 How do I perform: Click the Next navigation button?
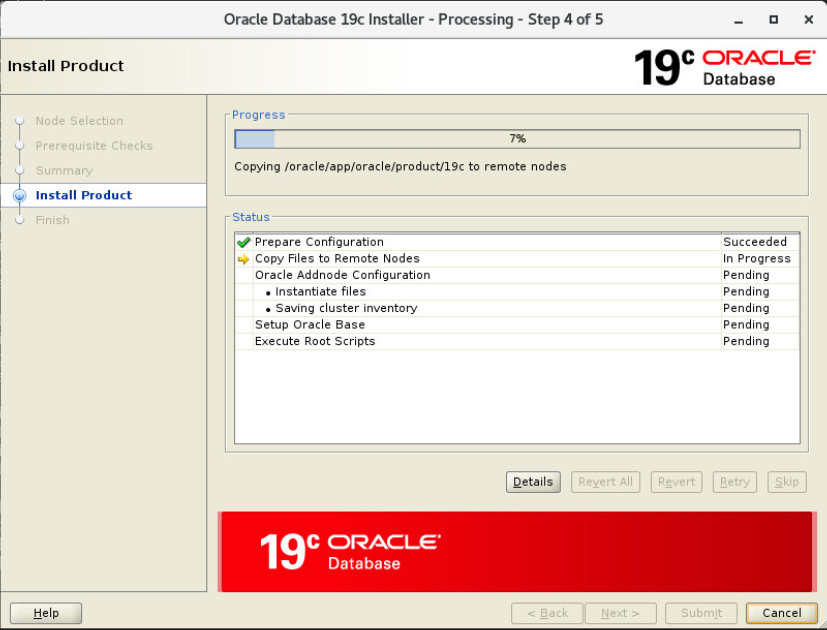tap(621, 613)
